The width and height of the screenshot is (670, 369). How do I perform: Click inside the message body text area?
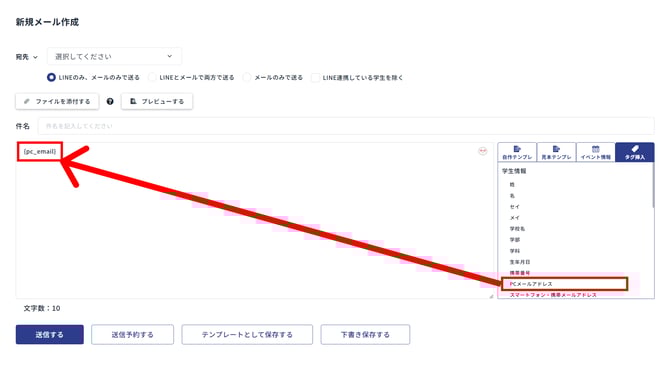pos(255,220)
